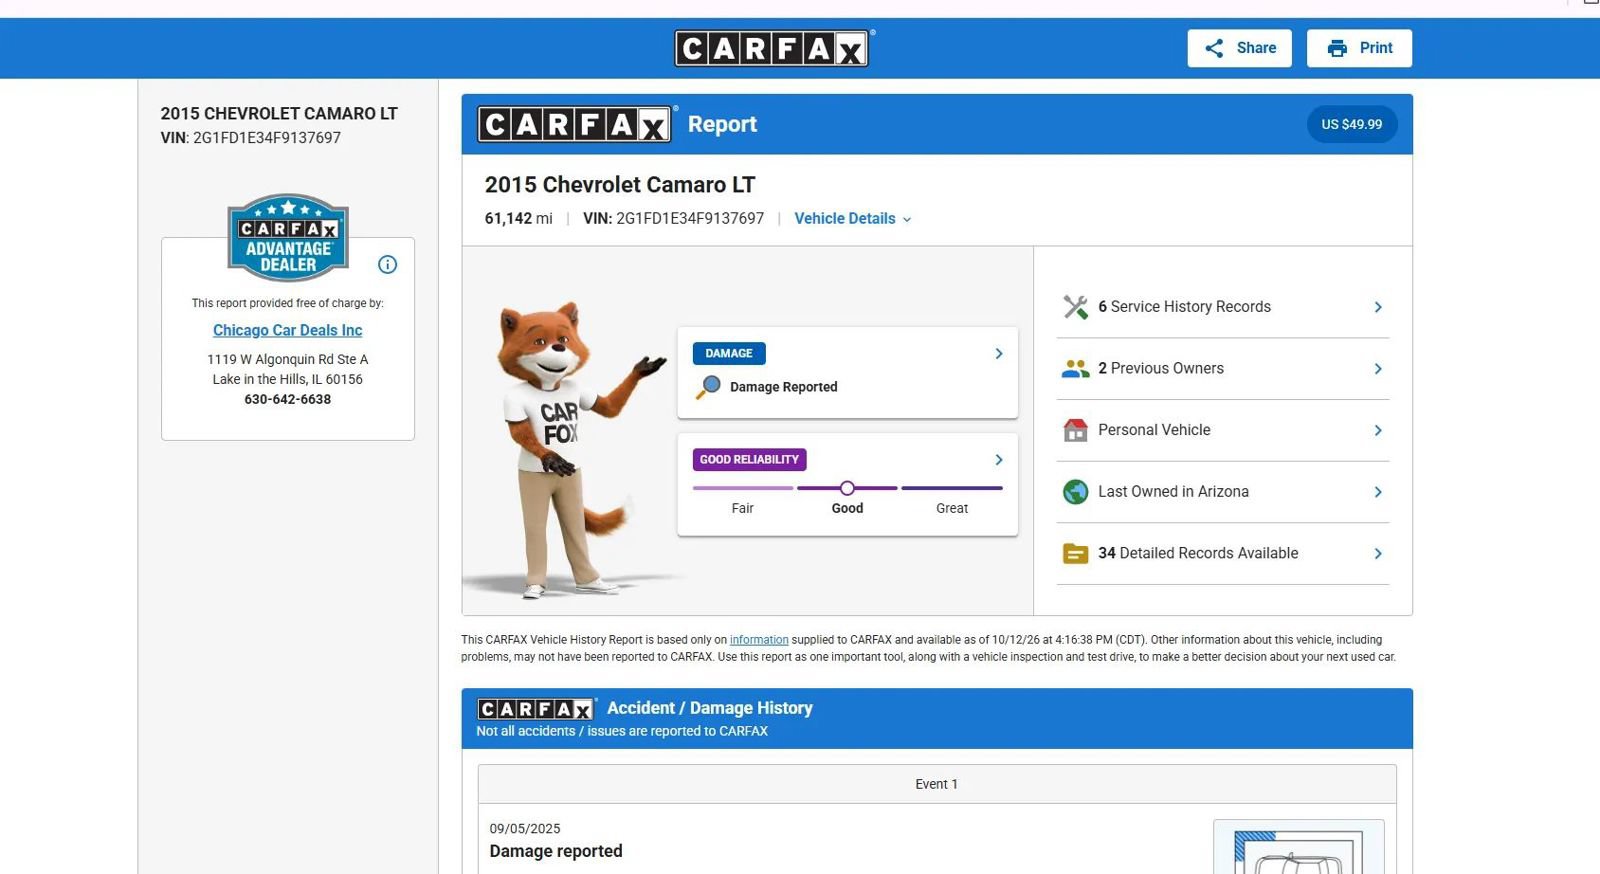
Task: Expand the 6 Service History Records chevron
Action: pyautogui.click(x=1378, y=307)
